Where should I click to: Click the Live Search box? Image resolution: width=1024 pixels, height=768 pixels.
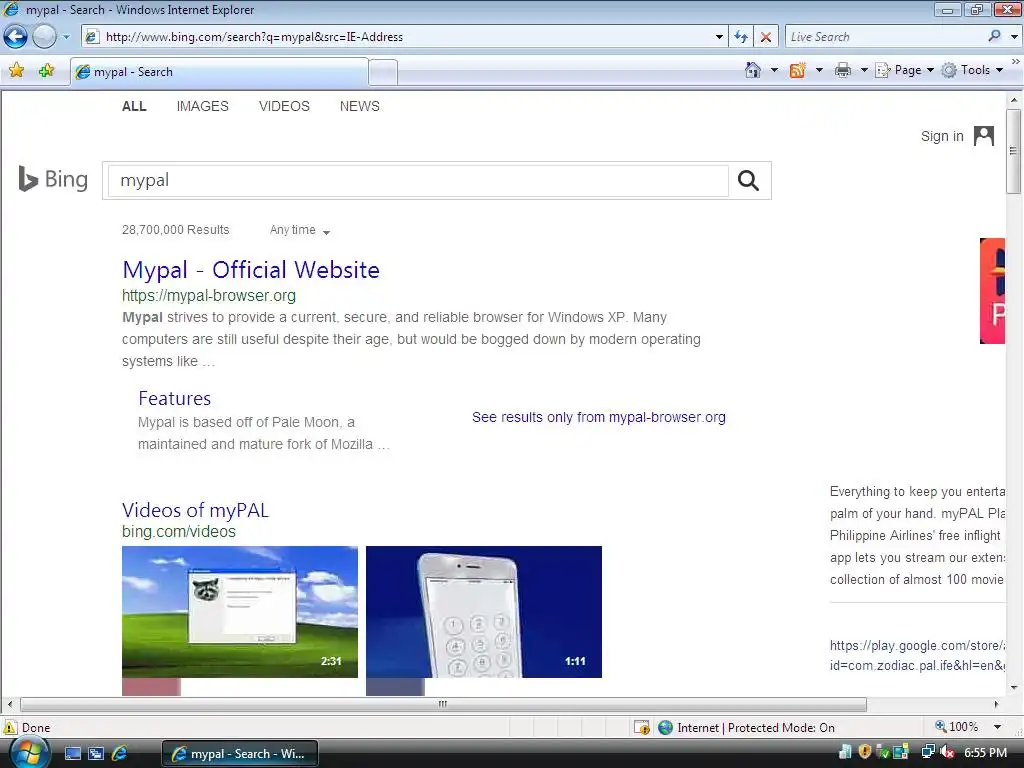tap(883, 37)
